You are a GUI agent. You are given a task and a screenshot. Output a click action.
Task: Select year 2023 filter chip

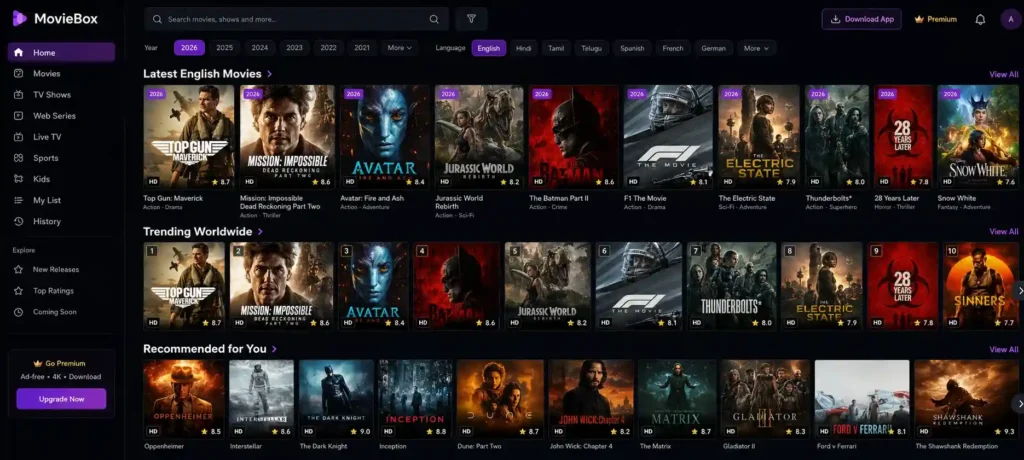(295, 48)
